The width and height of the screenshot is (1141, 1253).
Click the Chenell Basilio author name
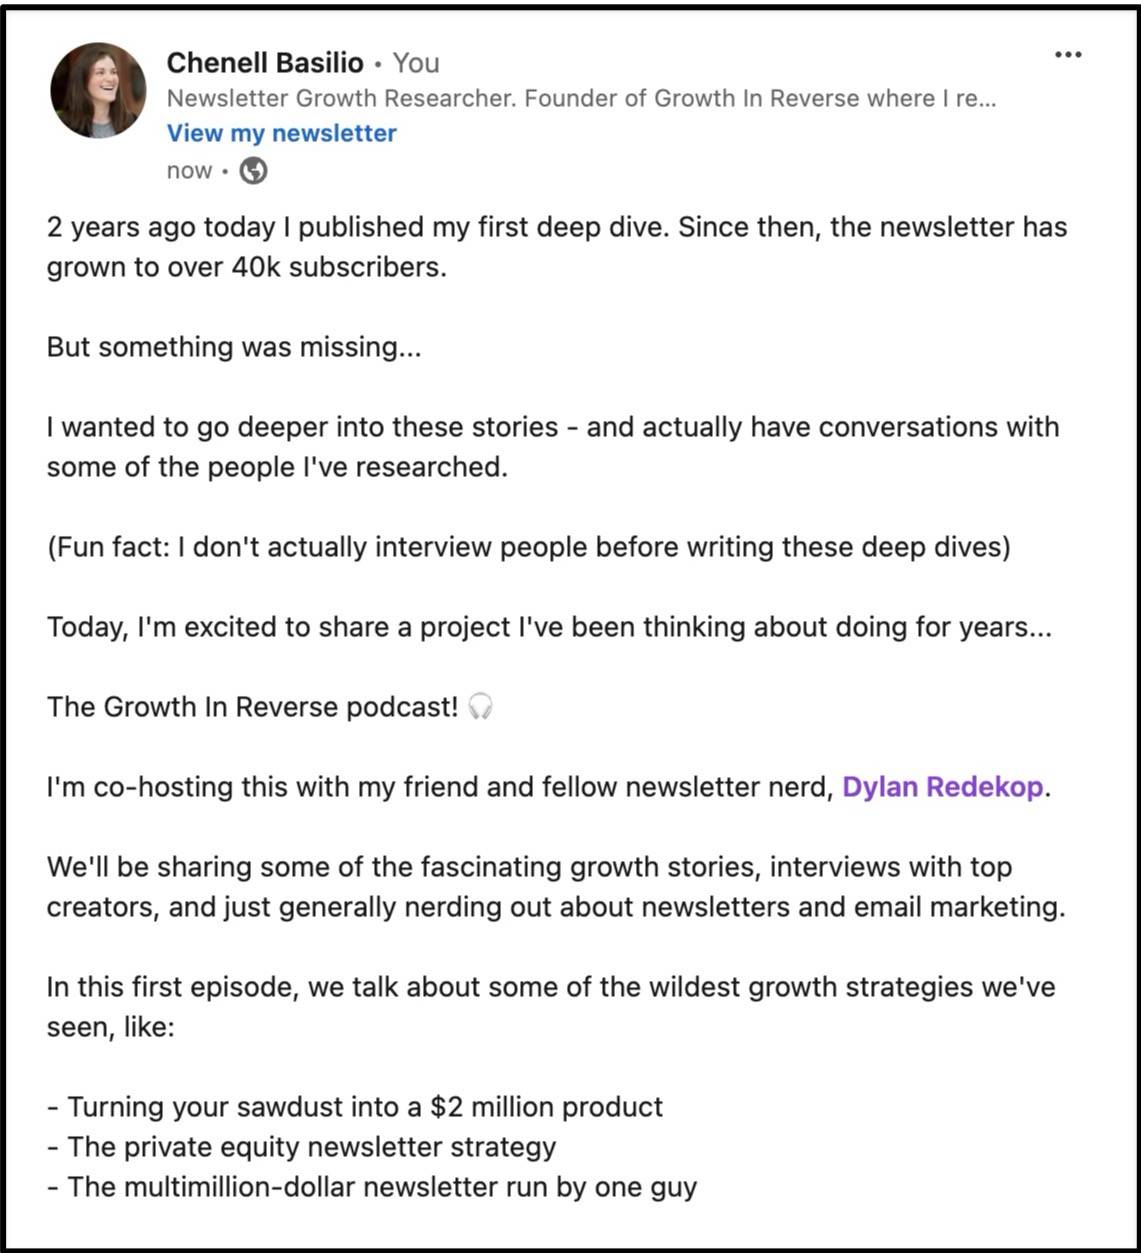tap(265, 63)
